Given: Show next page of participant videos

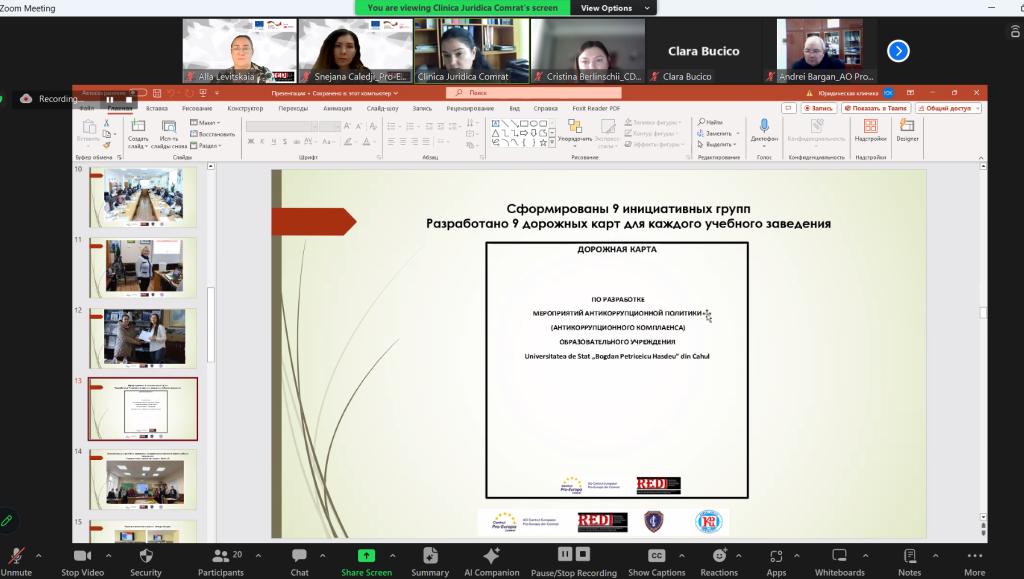Looking at the screenshot, I should click(898, 51).
